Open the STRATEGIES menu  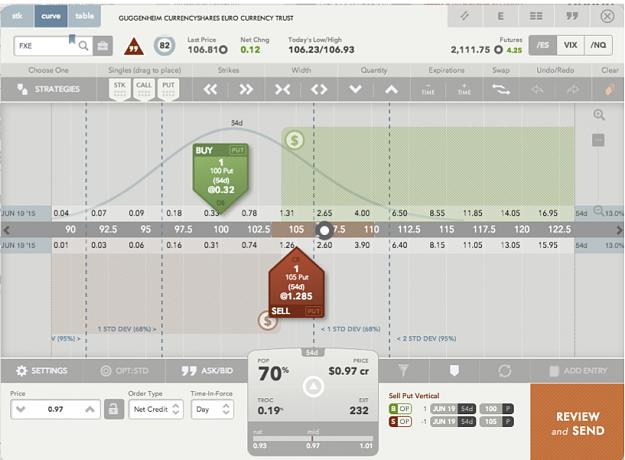49,89
